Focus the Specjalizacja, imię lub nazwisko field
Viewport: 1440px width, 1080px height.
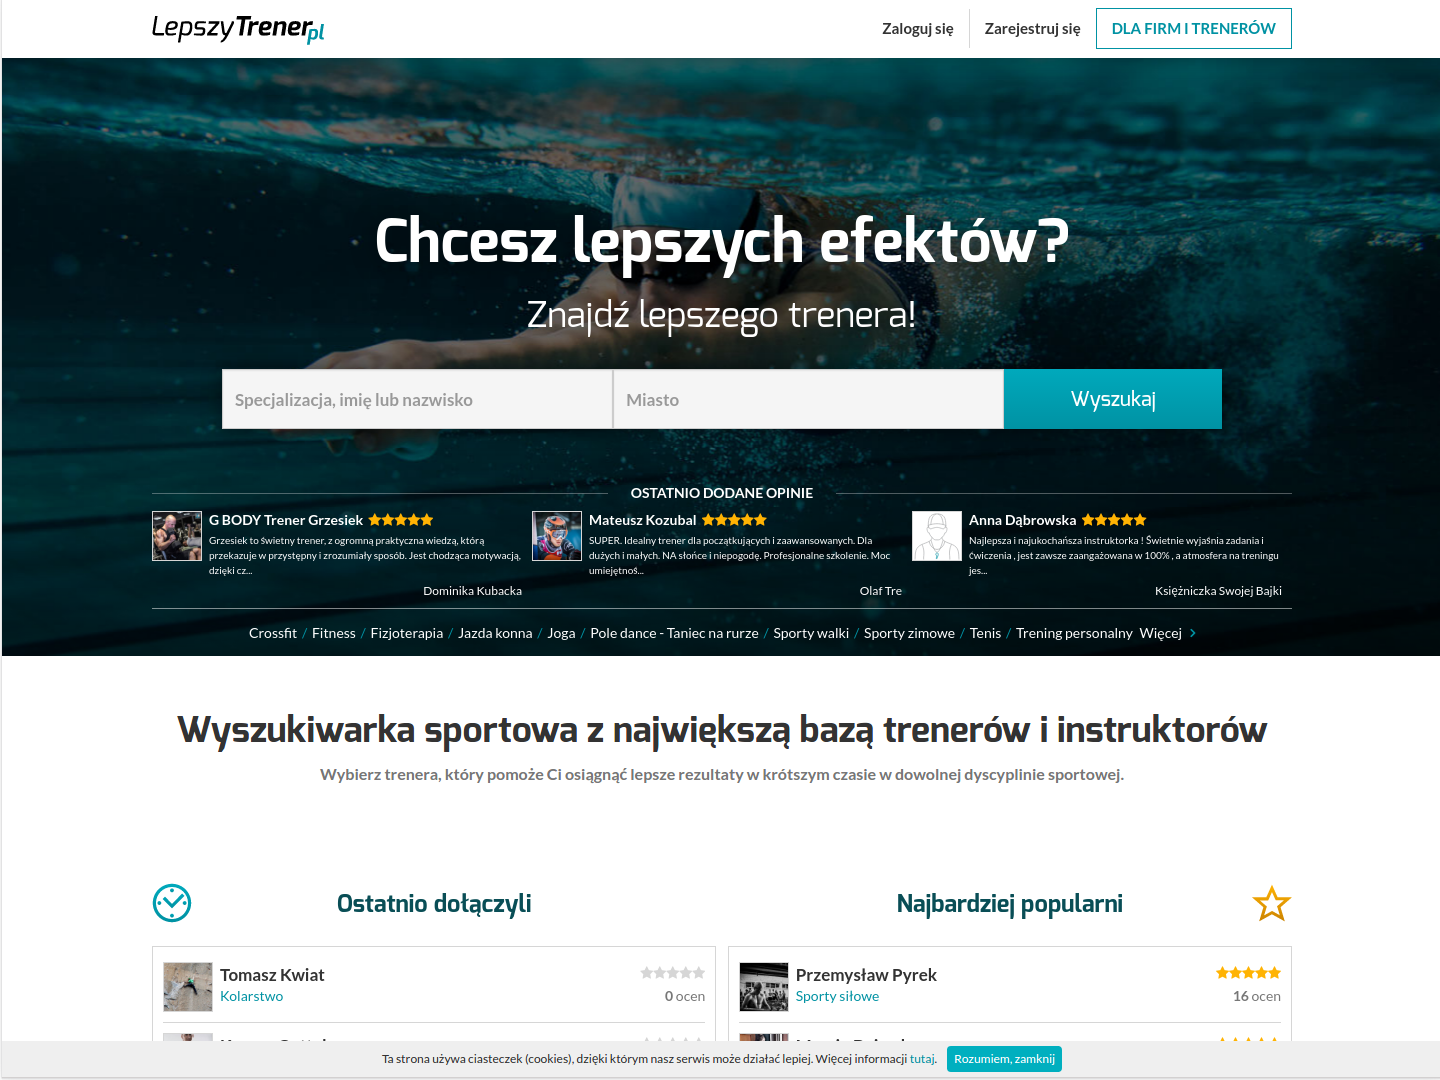tap(417, 399)
